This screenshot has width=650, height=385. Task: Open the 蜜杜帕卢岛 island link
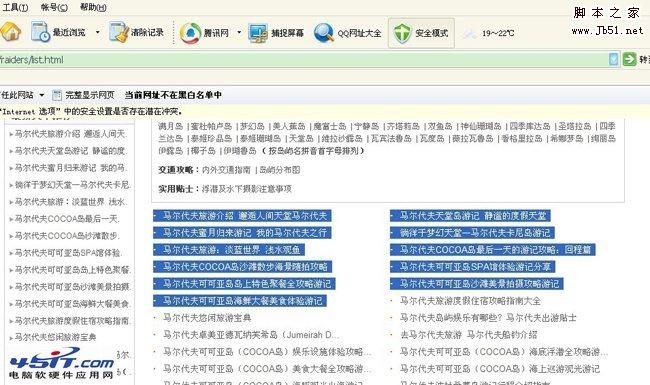point(211,126)
